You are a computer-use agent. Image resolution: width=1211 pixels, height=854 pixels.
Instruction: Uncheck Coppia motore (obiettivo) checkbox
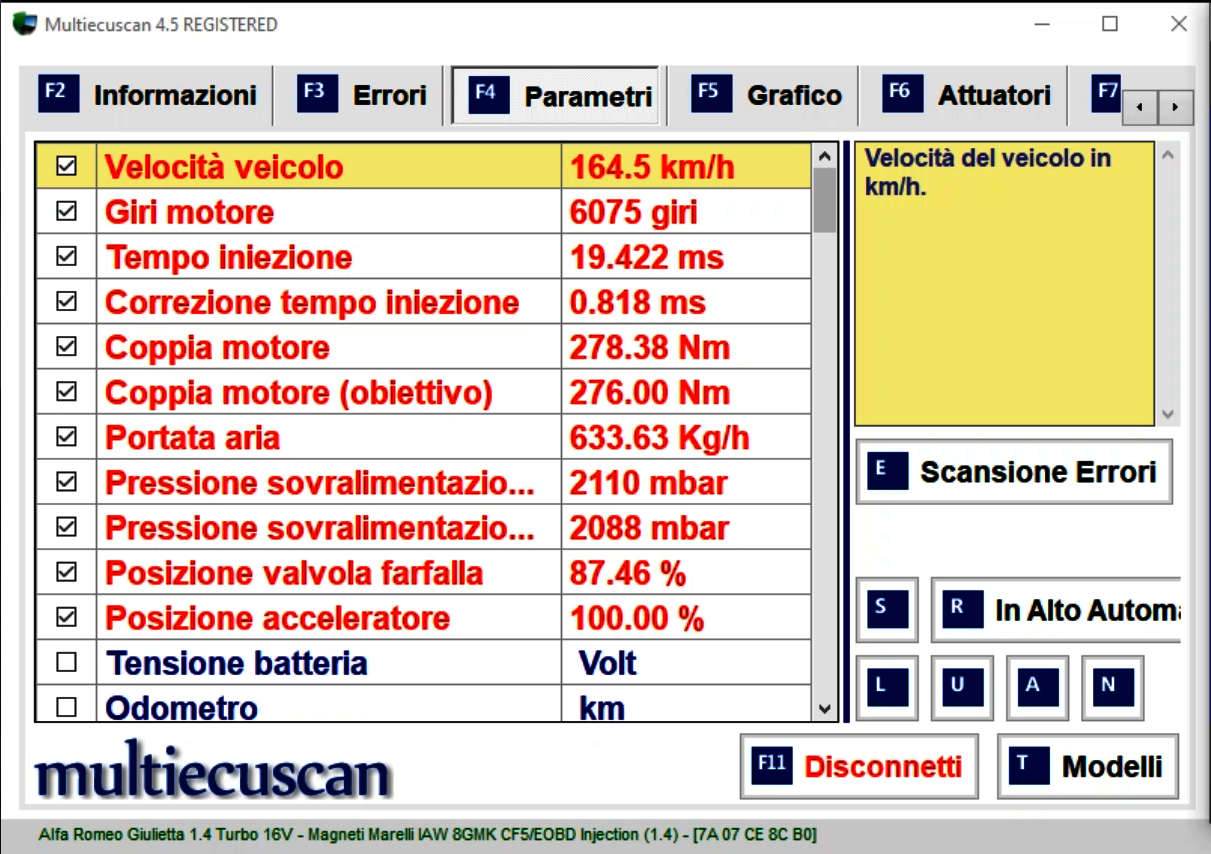pyautogui.click(x=66, y=391)
